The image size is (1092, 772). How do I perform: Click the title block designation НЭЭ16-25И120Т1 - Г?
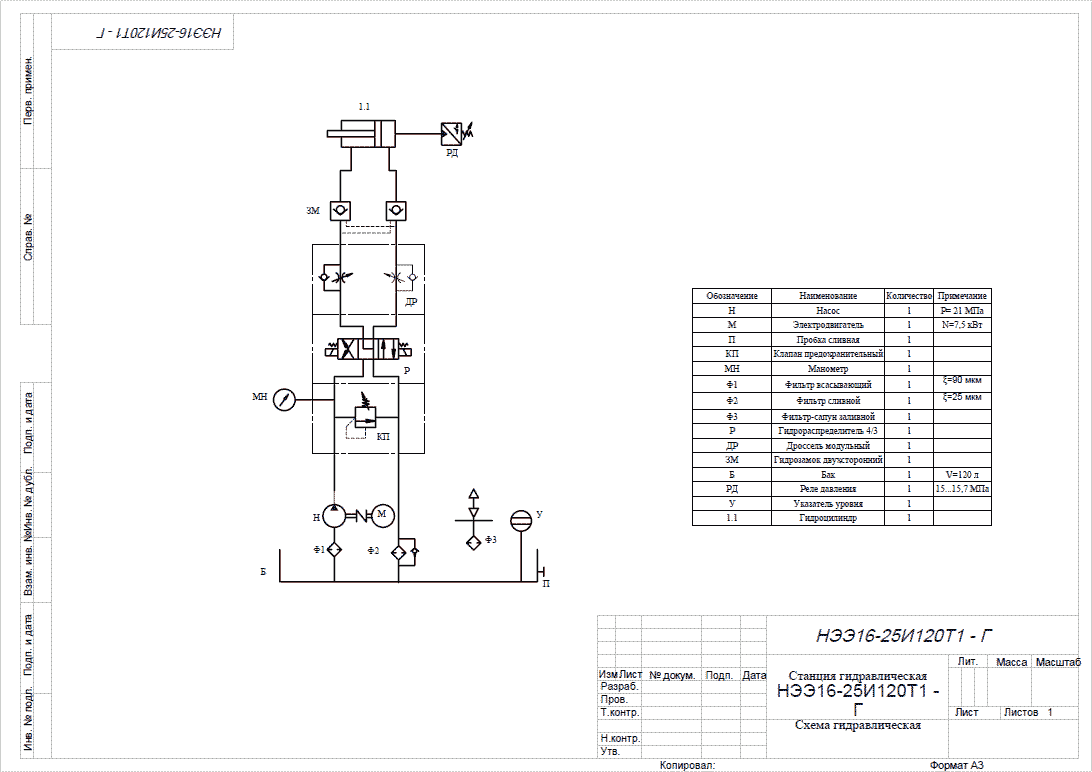pos(905,636)
